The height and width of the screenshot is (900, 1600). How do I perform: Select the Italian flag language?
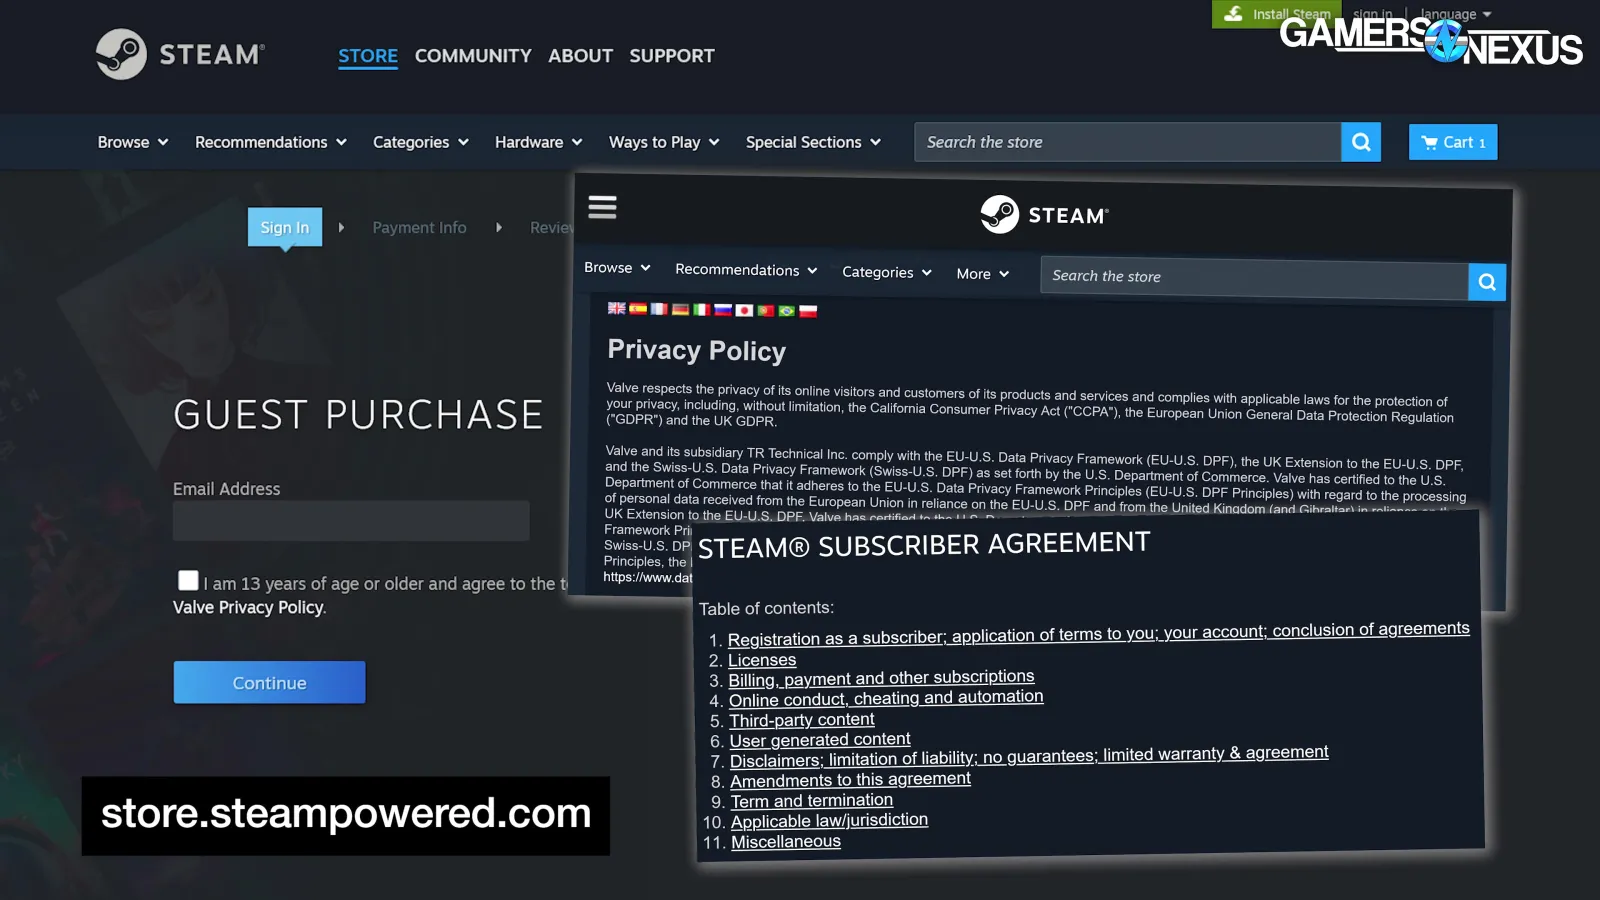click(702, 310)
